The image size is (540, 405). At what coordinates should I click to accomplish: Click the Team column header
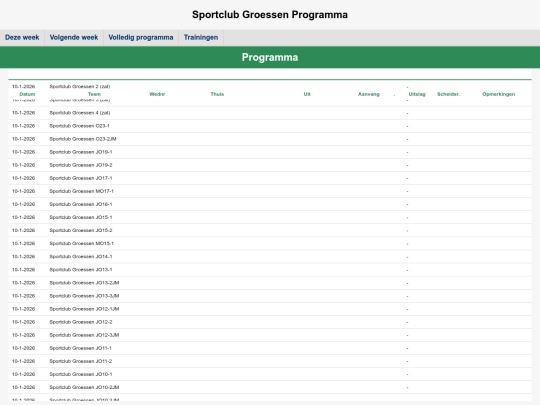click(x=94, y=94)
